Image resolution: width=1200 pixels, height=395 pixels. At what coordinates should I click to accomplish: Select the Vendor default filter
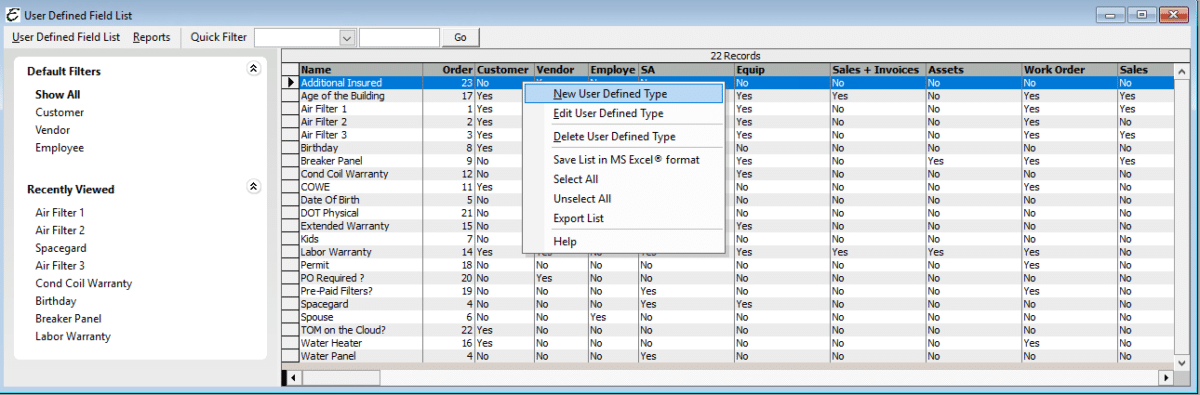pos(53,130)
